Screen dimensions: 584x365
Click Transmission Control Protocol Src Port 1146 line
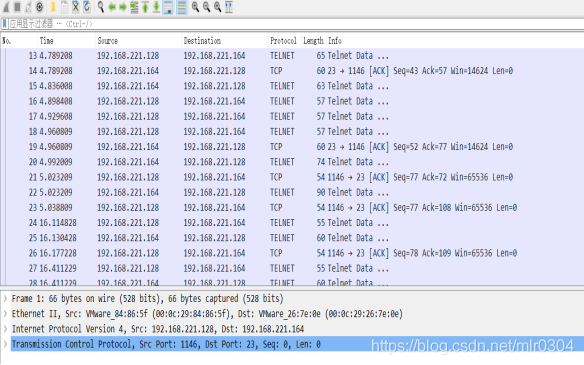166,345
